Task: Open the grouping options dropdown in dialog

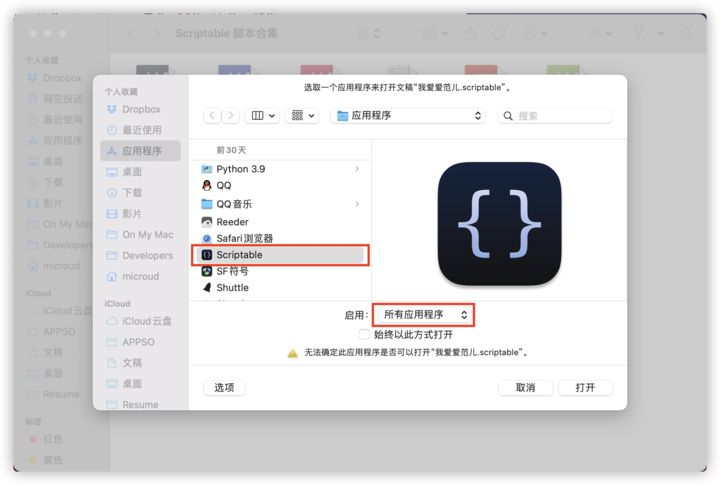Action: tap(302, 115)
